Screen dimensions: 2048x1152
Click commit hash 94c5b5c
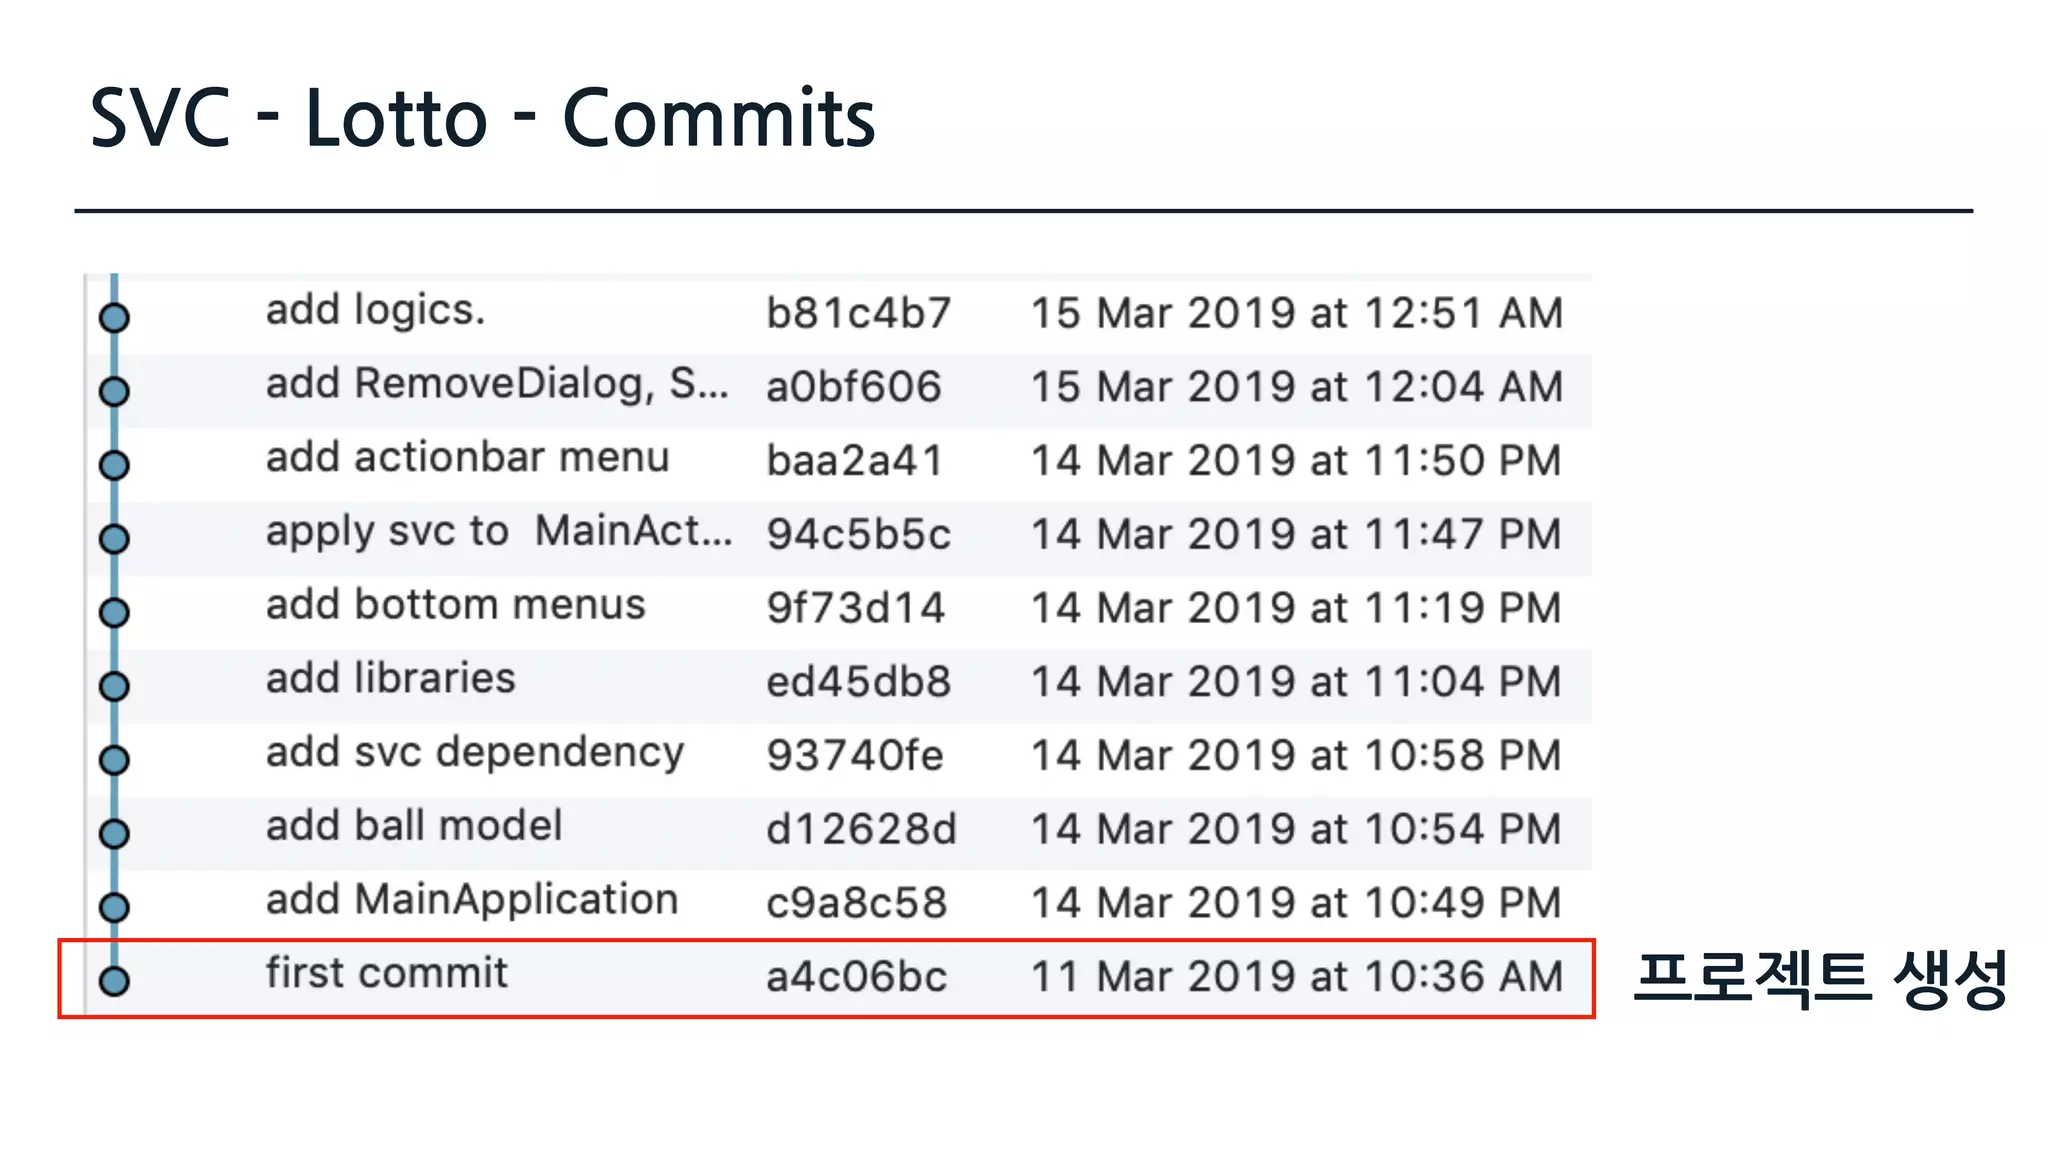coord(858,534)
